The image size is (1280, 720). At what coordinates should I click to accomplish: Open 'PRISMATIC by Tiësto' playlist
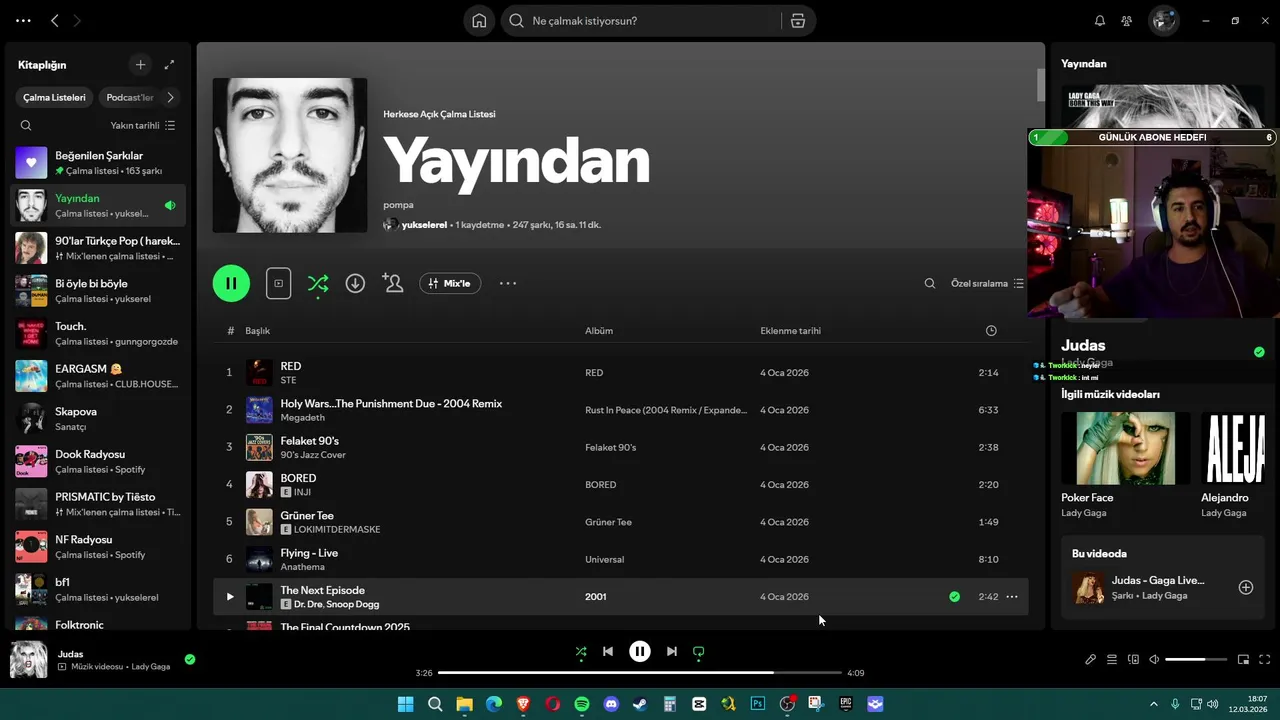coord(98,504)
